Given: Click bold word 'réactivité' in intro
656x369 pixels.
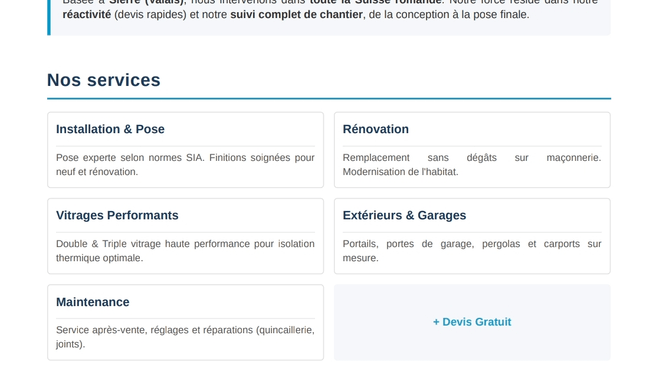Looking at the screenshot, I should pyautogui.click(x=87, y=15).
